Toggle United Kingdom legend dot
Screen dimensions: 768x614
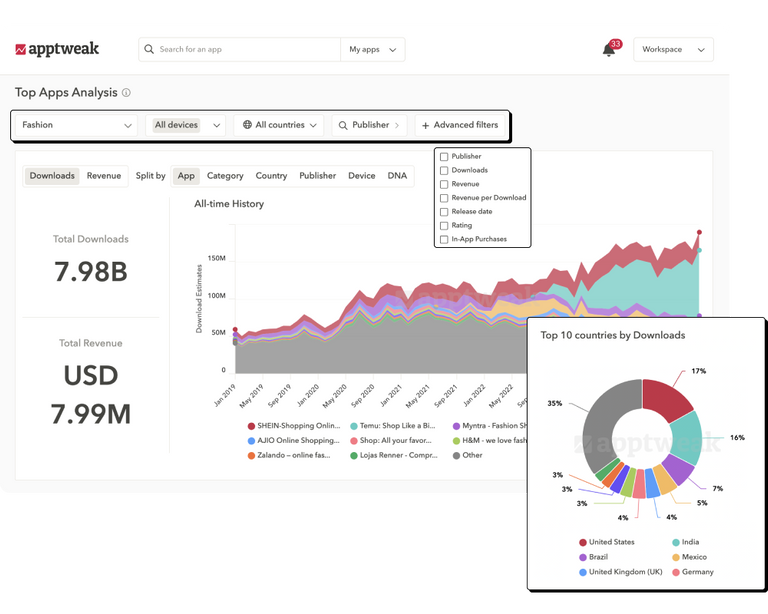tap(583, 572)
